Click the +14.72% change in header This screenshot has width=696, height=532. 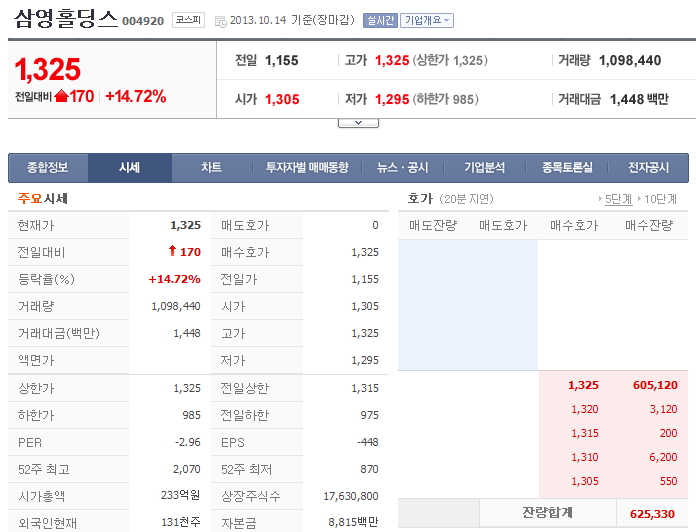point(136,96)
